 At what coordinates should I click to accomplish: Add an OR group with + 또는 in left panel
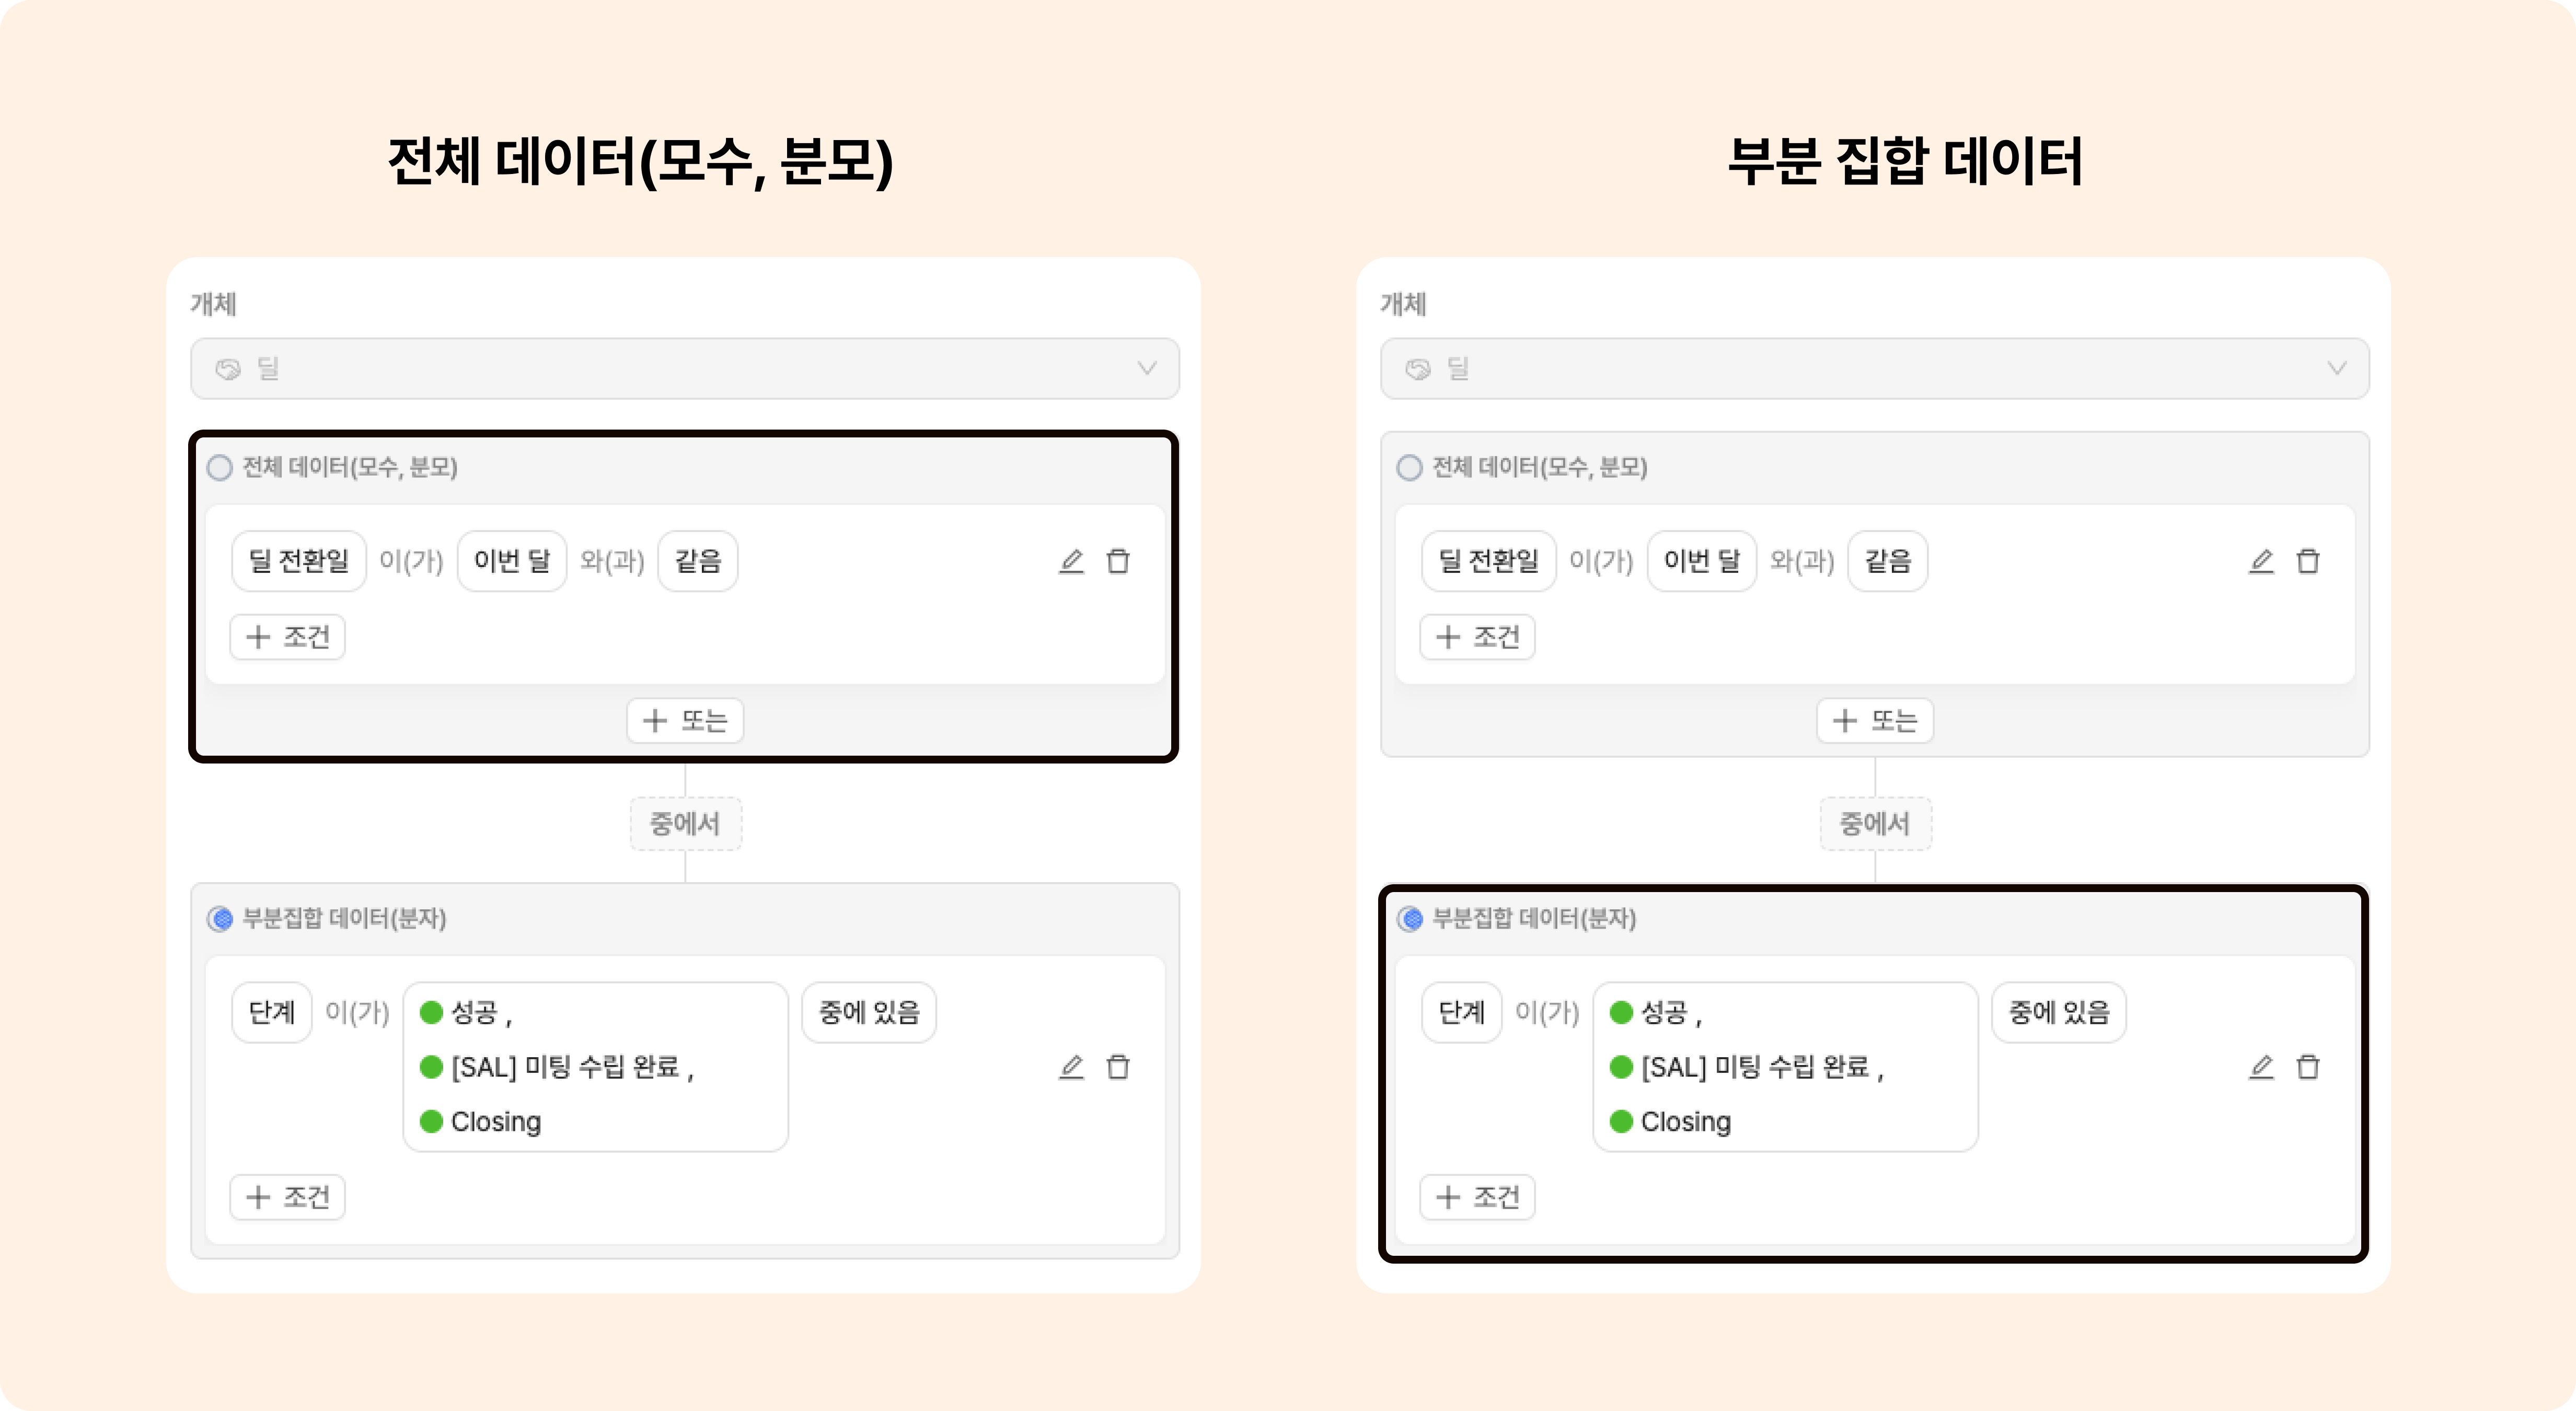685,720
